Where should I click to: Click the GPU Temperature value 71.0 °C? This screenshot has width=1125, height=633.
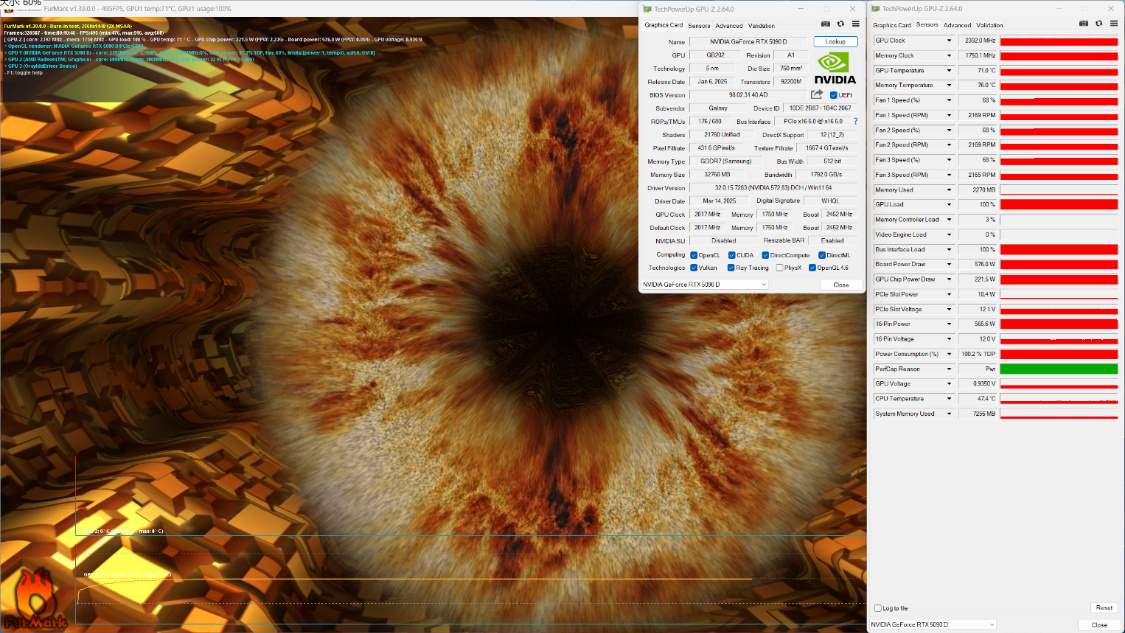tap(978, 70)
